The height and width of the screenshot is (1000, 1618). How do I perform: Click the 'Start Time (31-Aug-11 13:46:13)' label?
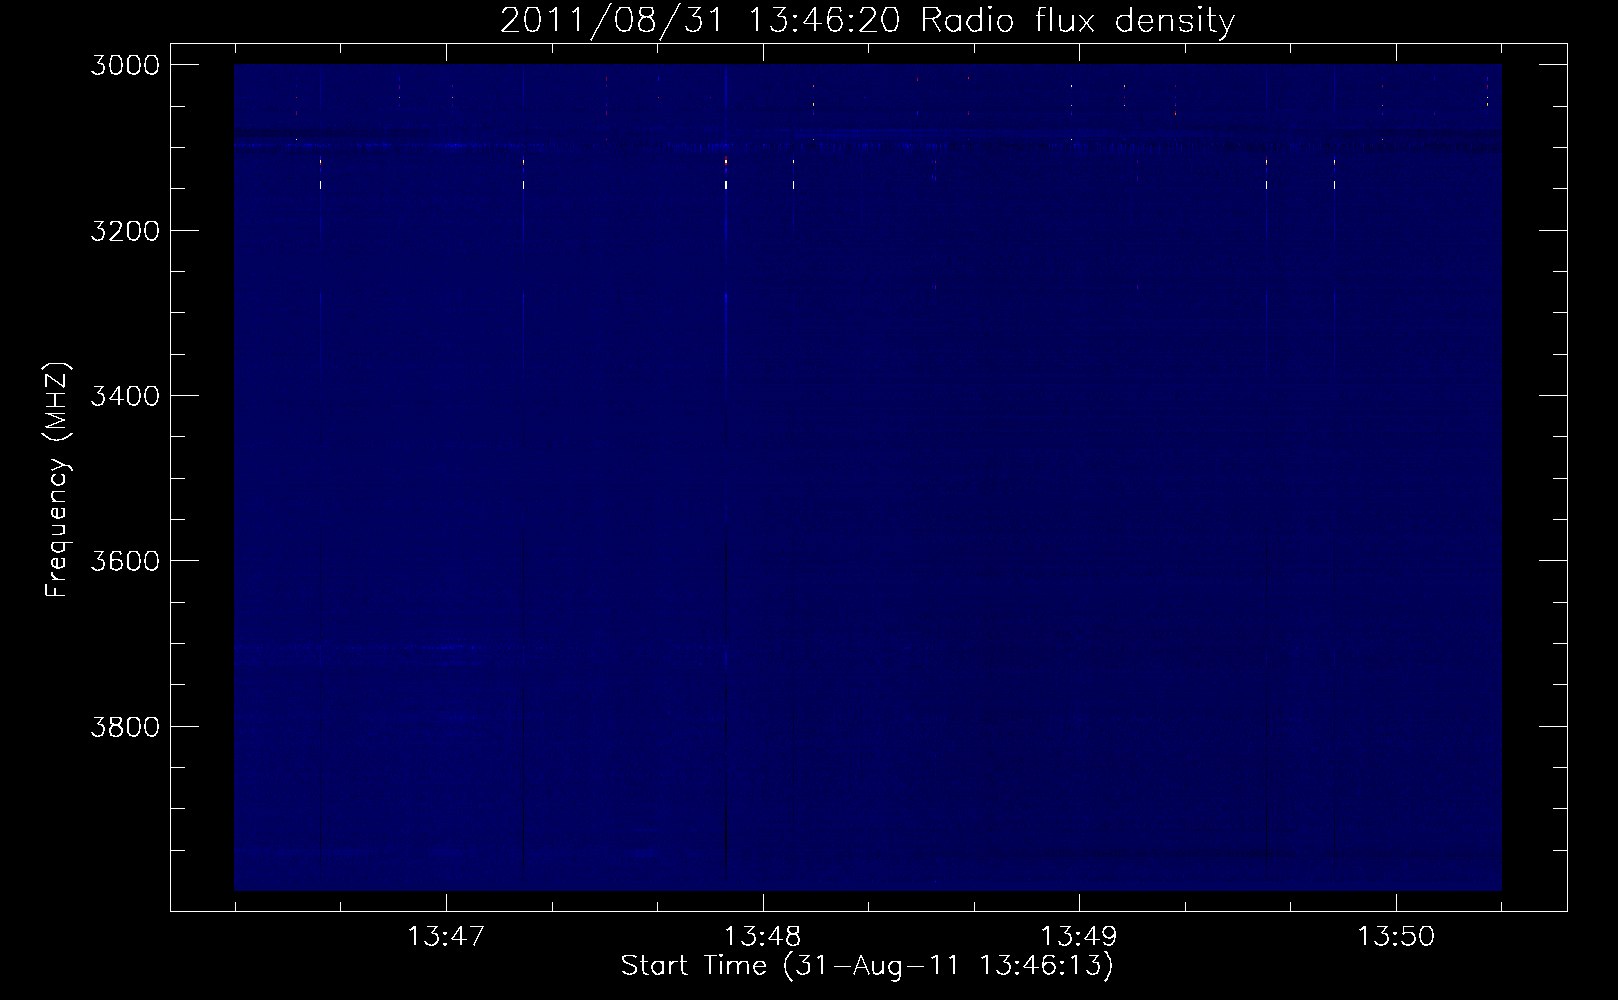(x=867, y=967)
